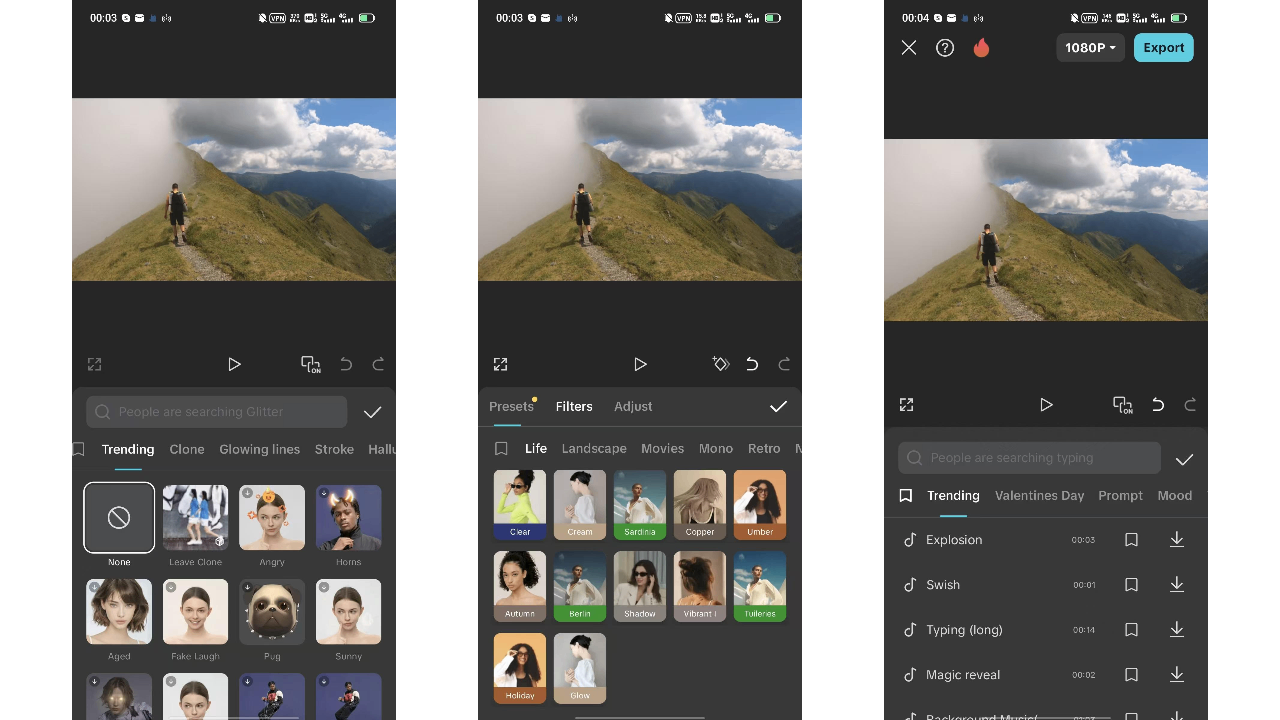This screenshot has width=1280, height=720.
Task: Download the Typing (long) sound
Action: point(1177,630)
